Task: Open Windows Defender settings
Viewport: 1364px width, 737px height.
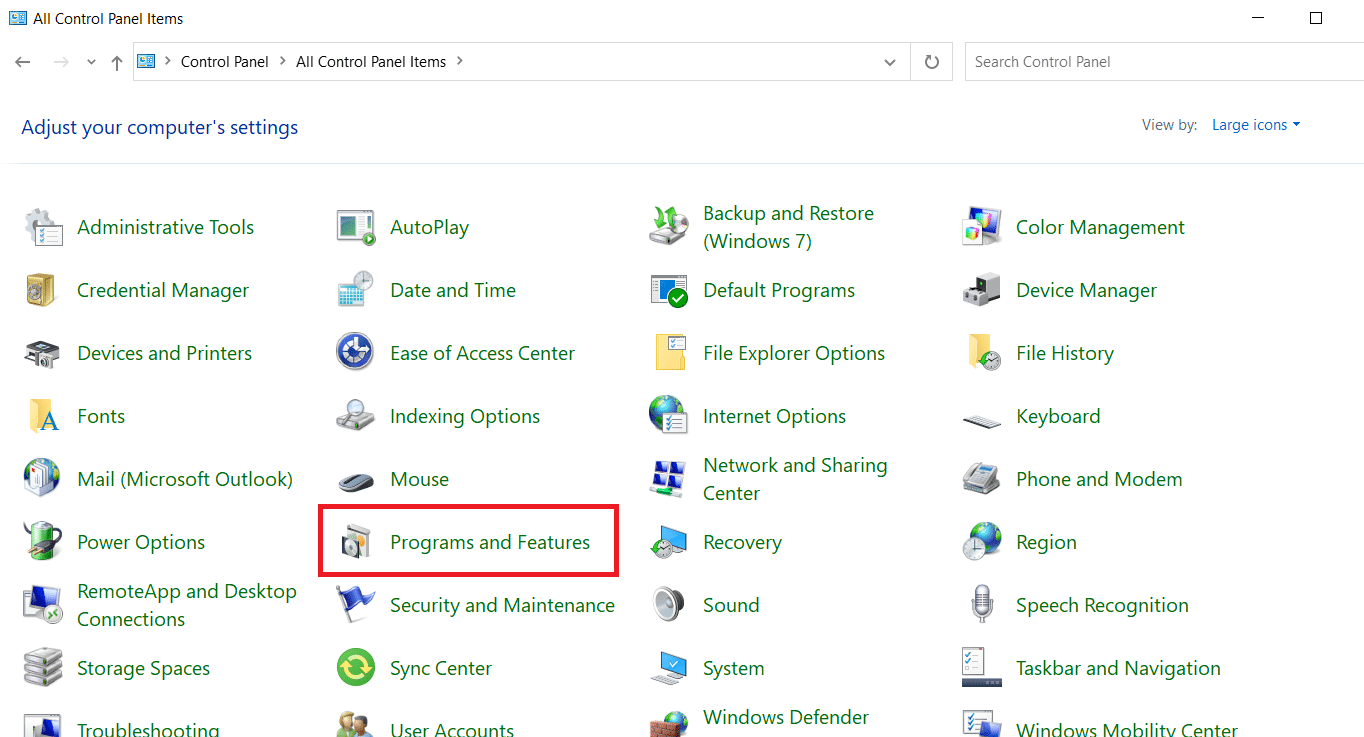Action: [786, 717]
